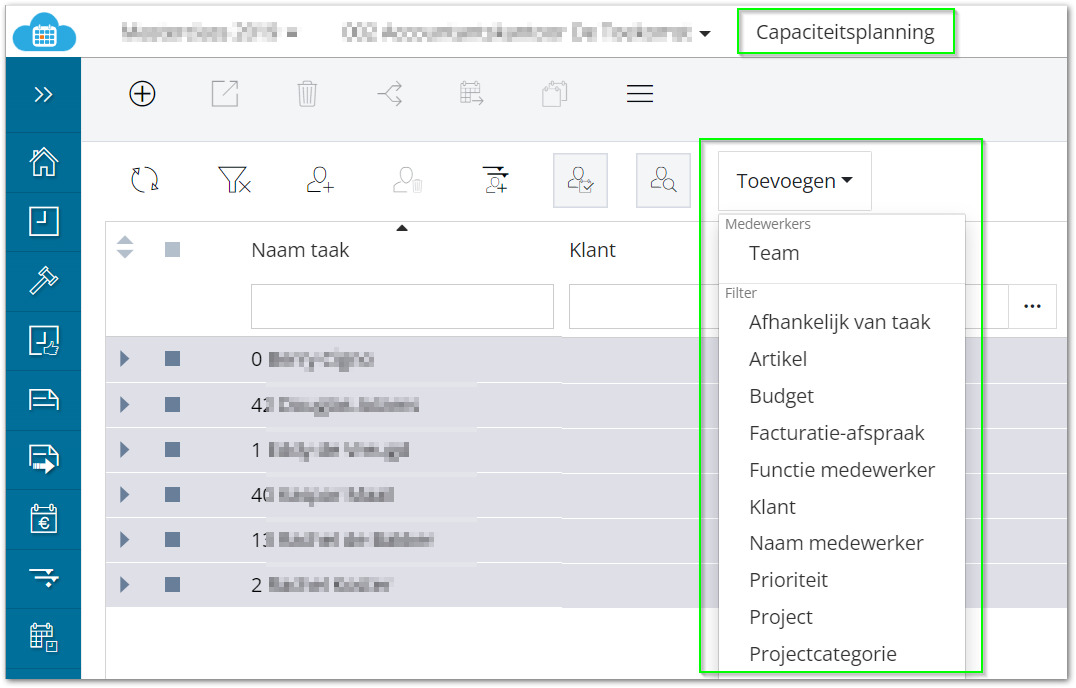Screen dimensions: 1076x688
Task: Open the home icon in sidebar
Action: [43, 162]
